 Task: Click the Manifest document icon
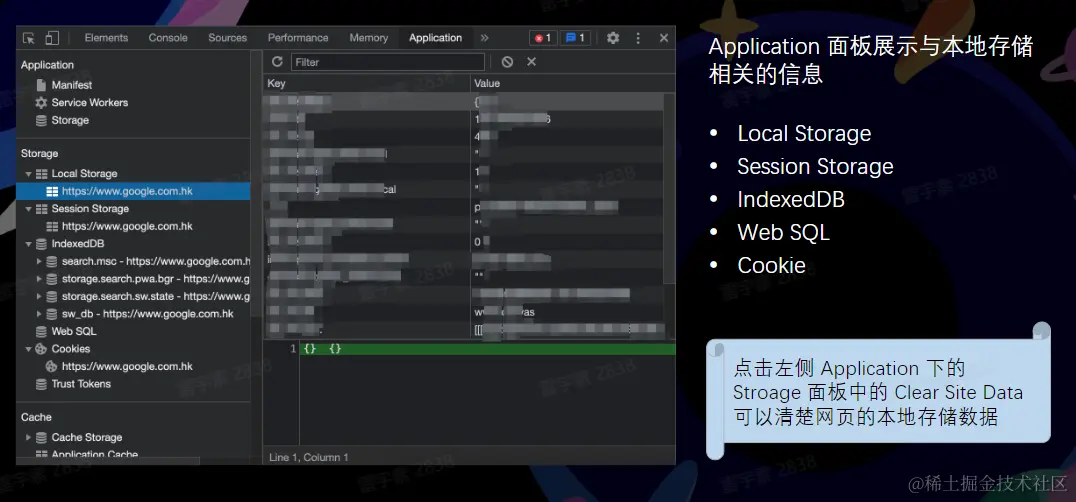pos(41,85)
